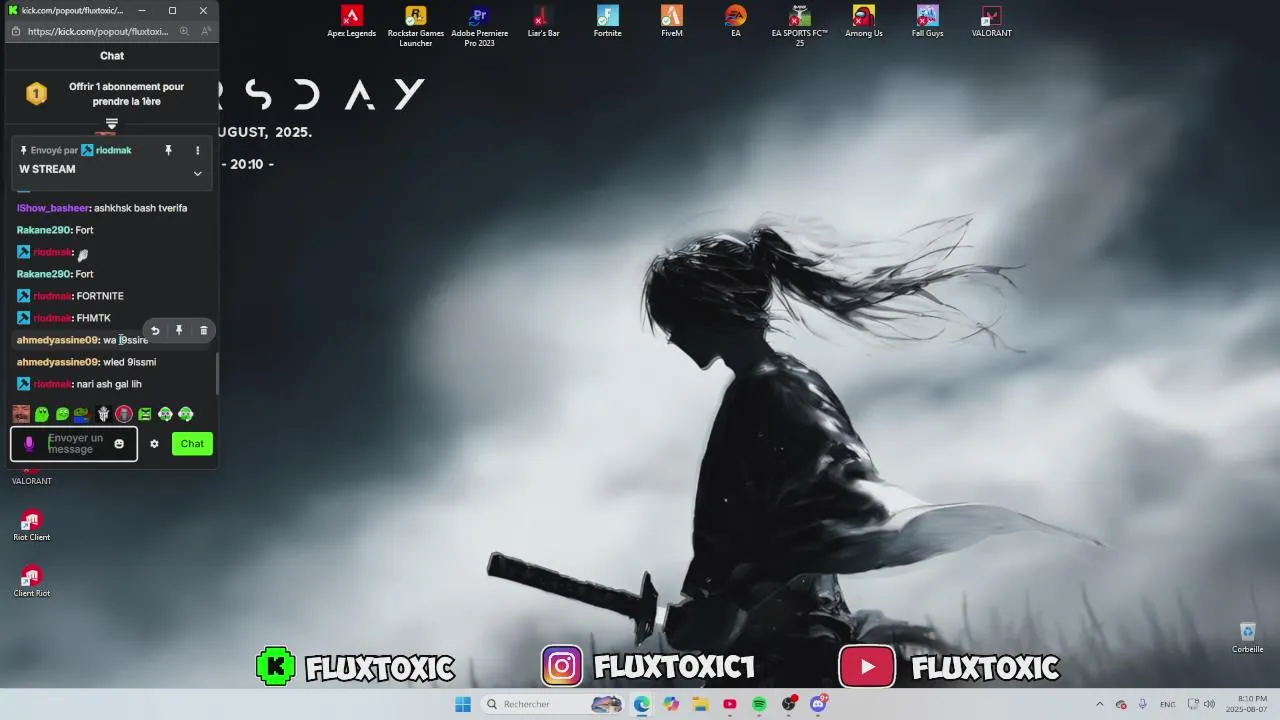Click riodmak's name on the FORTNITE message
1280x720 pixels.
coord(53,296)
